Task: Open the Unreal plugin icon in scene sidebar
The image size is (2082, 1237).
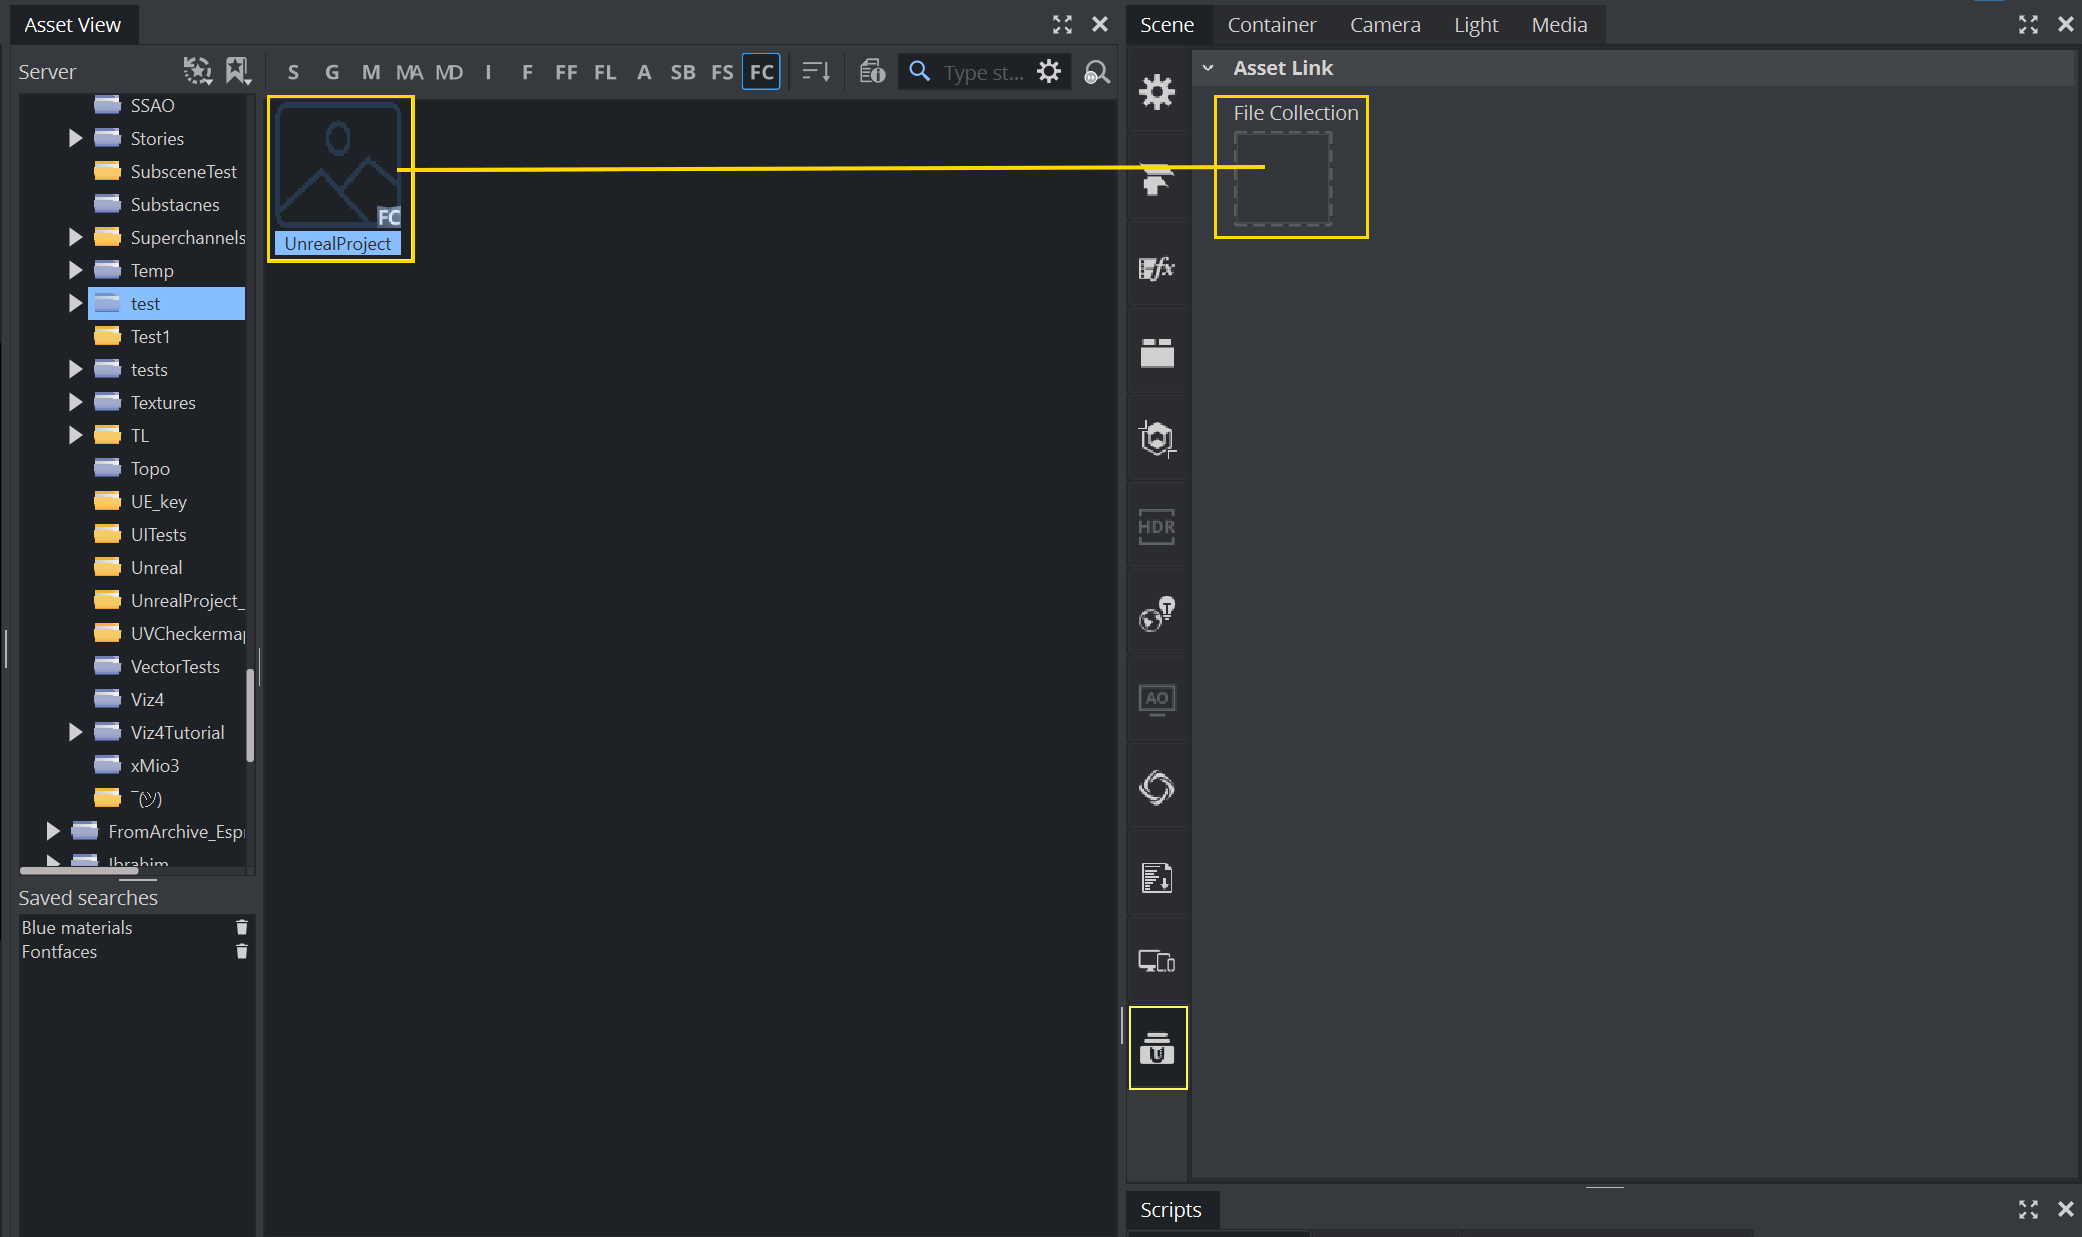Action: point(1157,1047)
